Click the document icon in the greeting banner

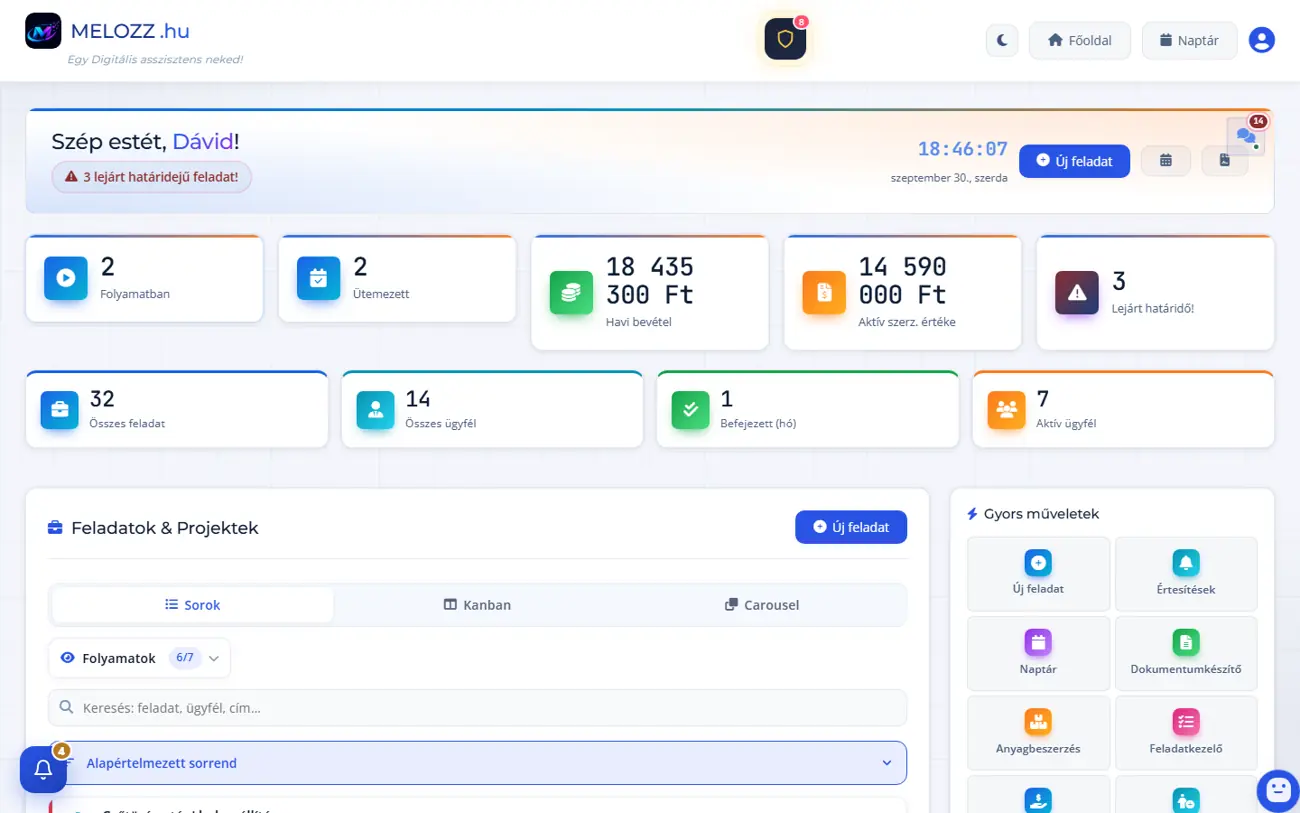point(1224,161)
